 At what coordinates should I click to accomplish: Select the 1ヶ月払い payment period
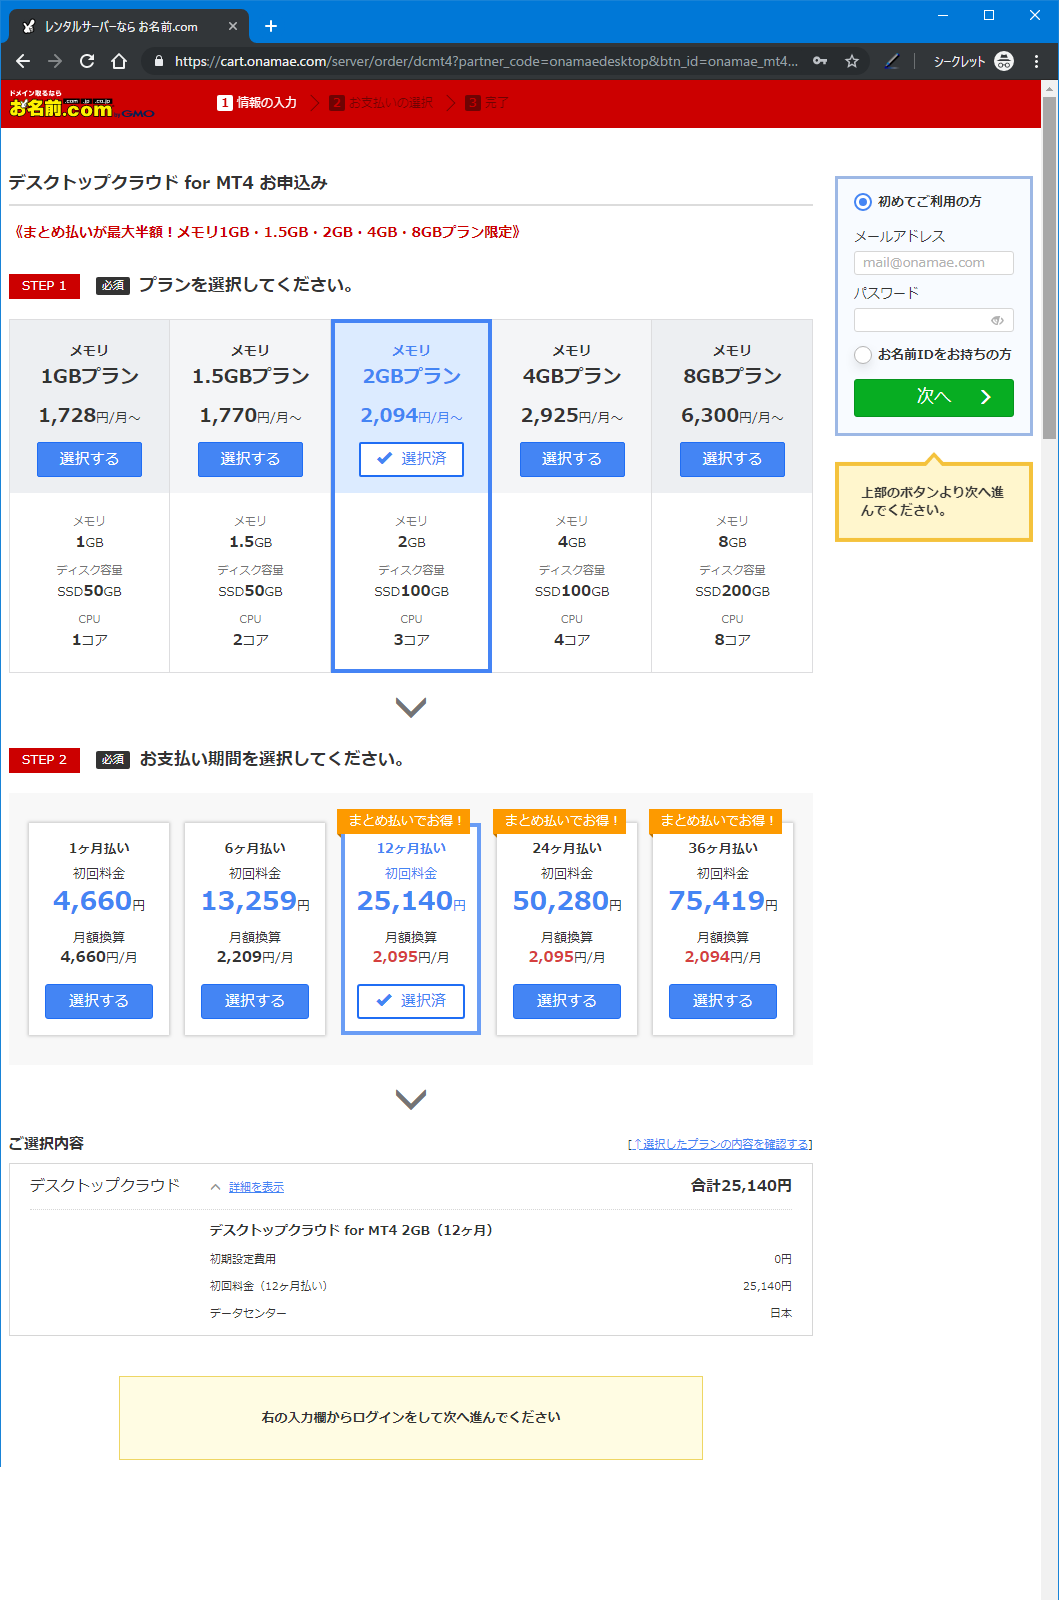coord(99,1001)
